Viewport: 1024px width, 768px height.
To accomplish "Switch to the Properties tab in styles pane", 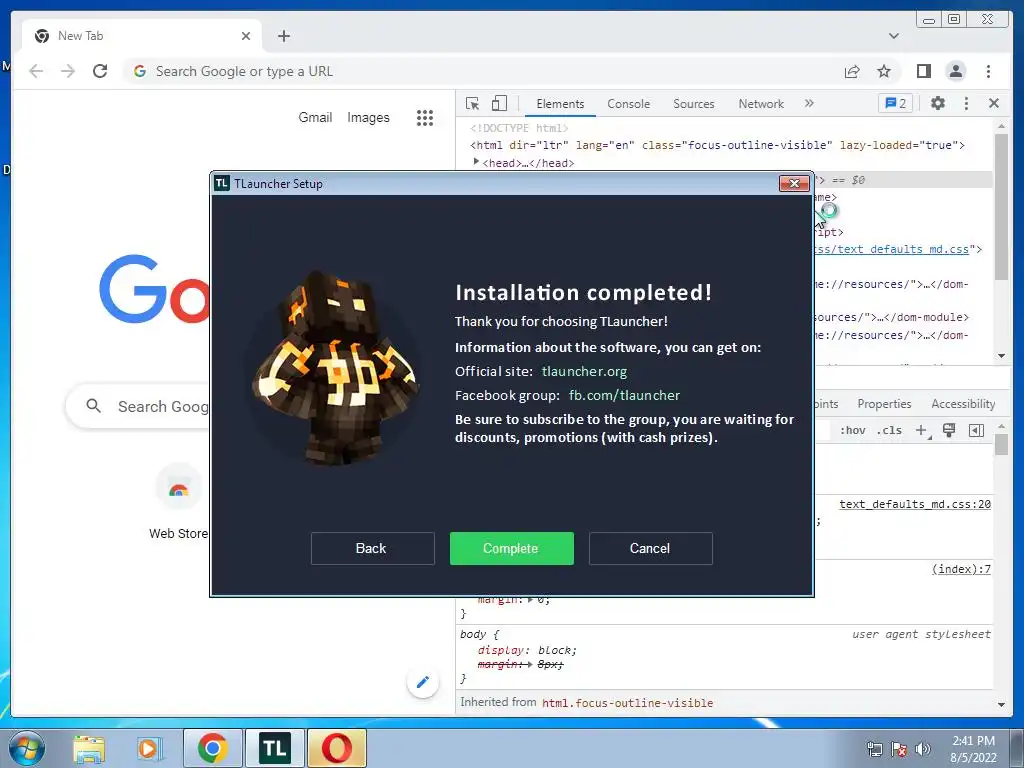I will tap(884, 404).
